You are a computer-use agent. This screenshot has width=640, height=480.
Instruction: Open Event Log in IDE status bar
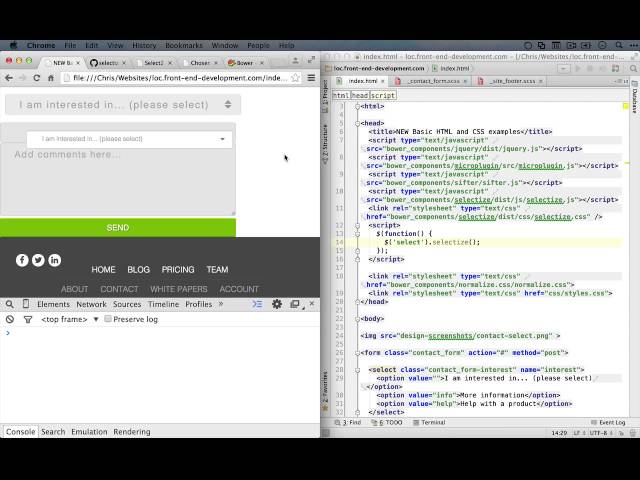click(608, 422)
